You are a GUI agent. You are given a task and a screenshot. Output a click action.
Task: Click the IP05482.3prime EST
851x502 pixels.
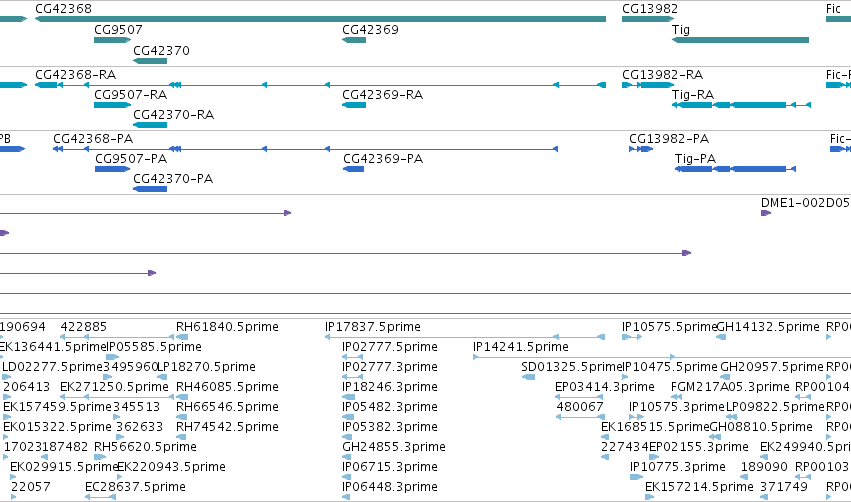click(348, 417)
